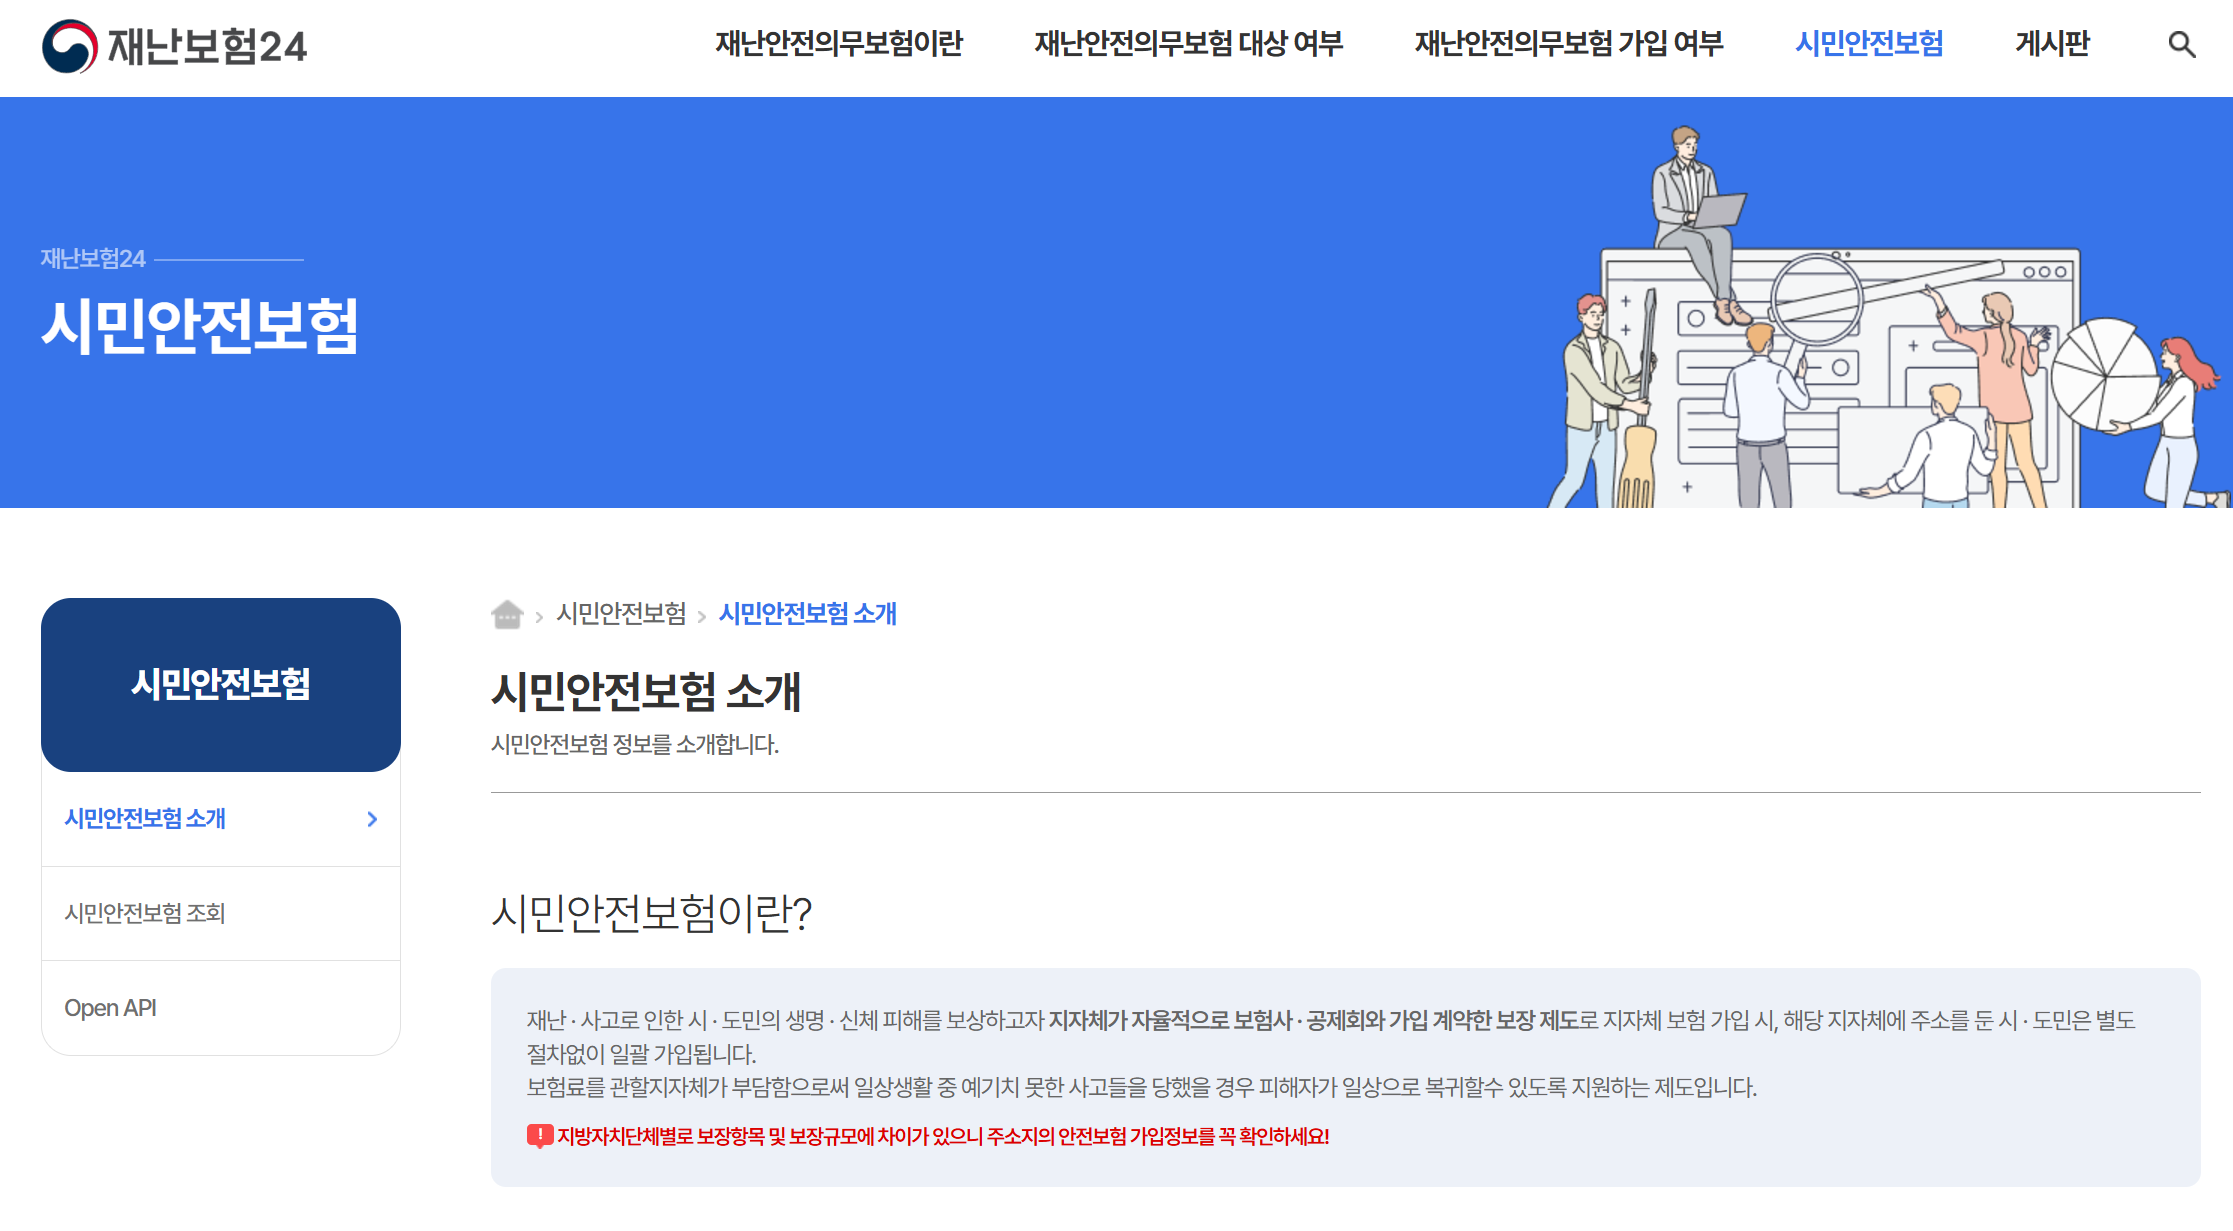Open the Open API sidebar link

[109, 1007]
